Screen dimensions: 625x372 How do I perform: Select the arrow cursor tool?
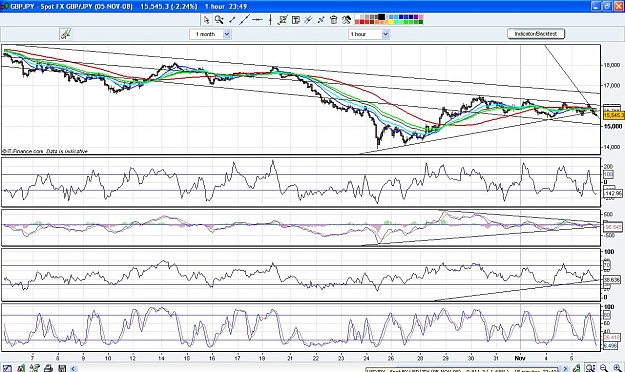coord(206,20)
